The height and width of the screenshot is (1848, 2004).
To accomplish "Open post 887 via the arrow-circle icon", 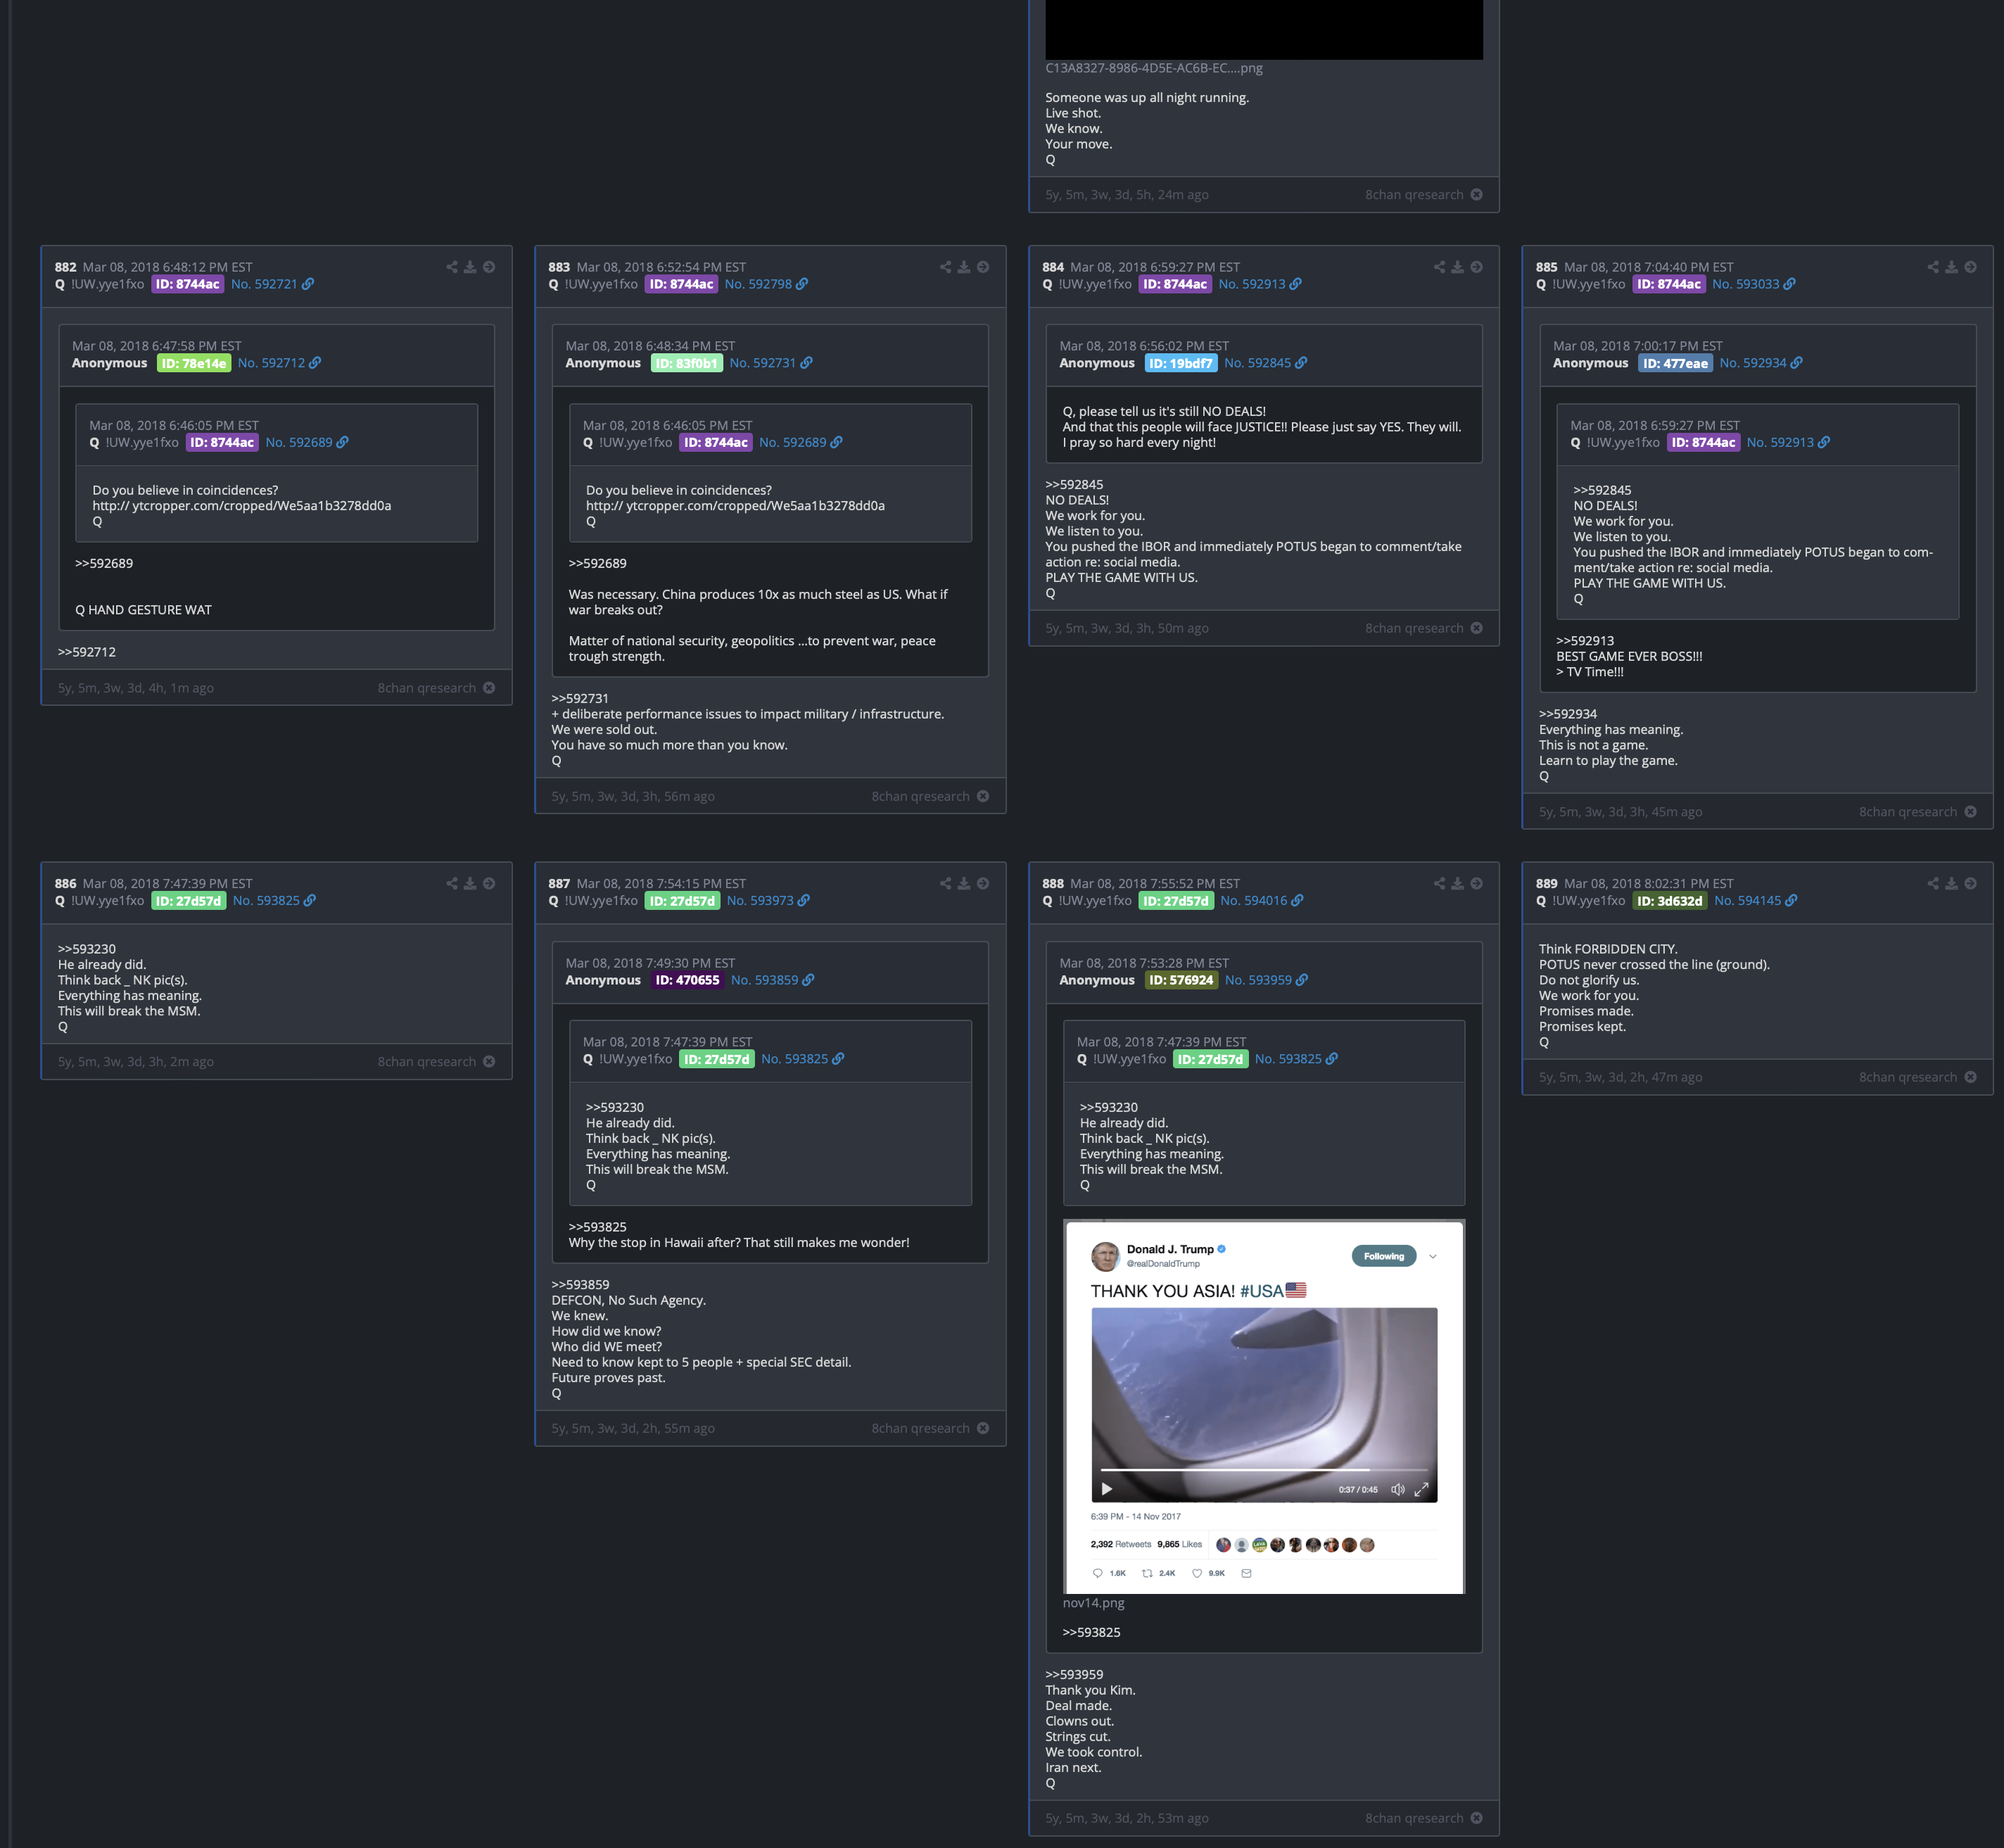I will tap(983, 884).
